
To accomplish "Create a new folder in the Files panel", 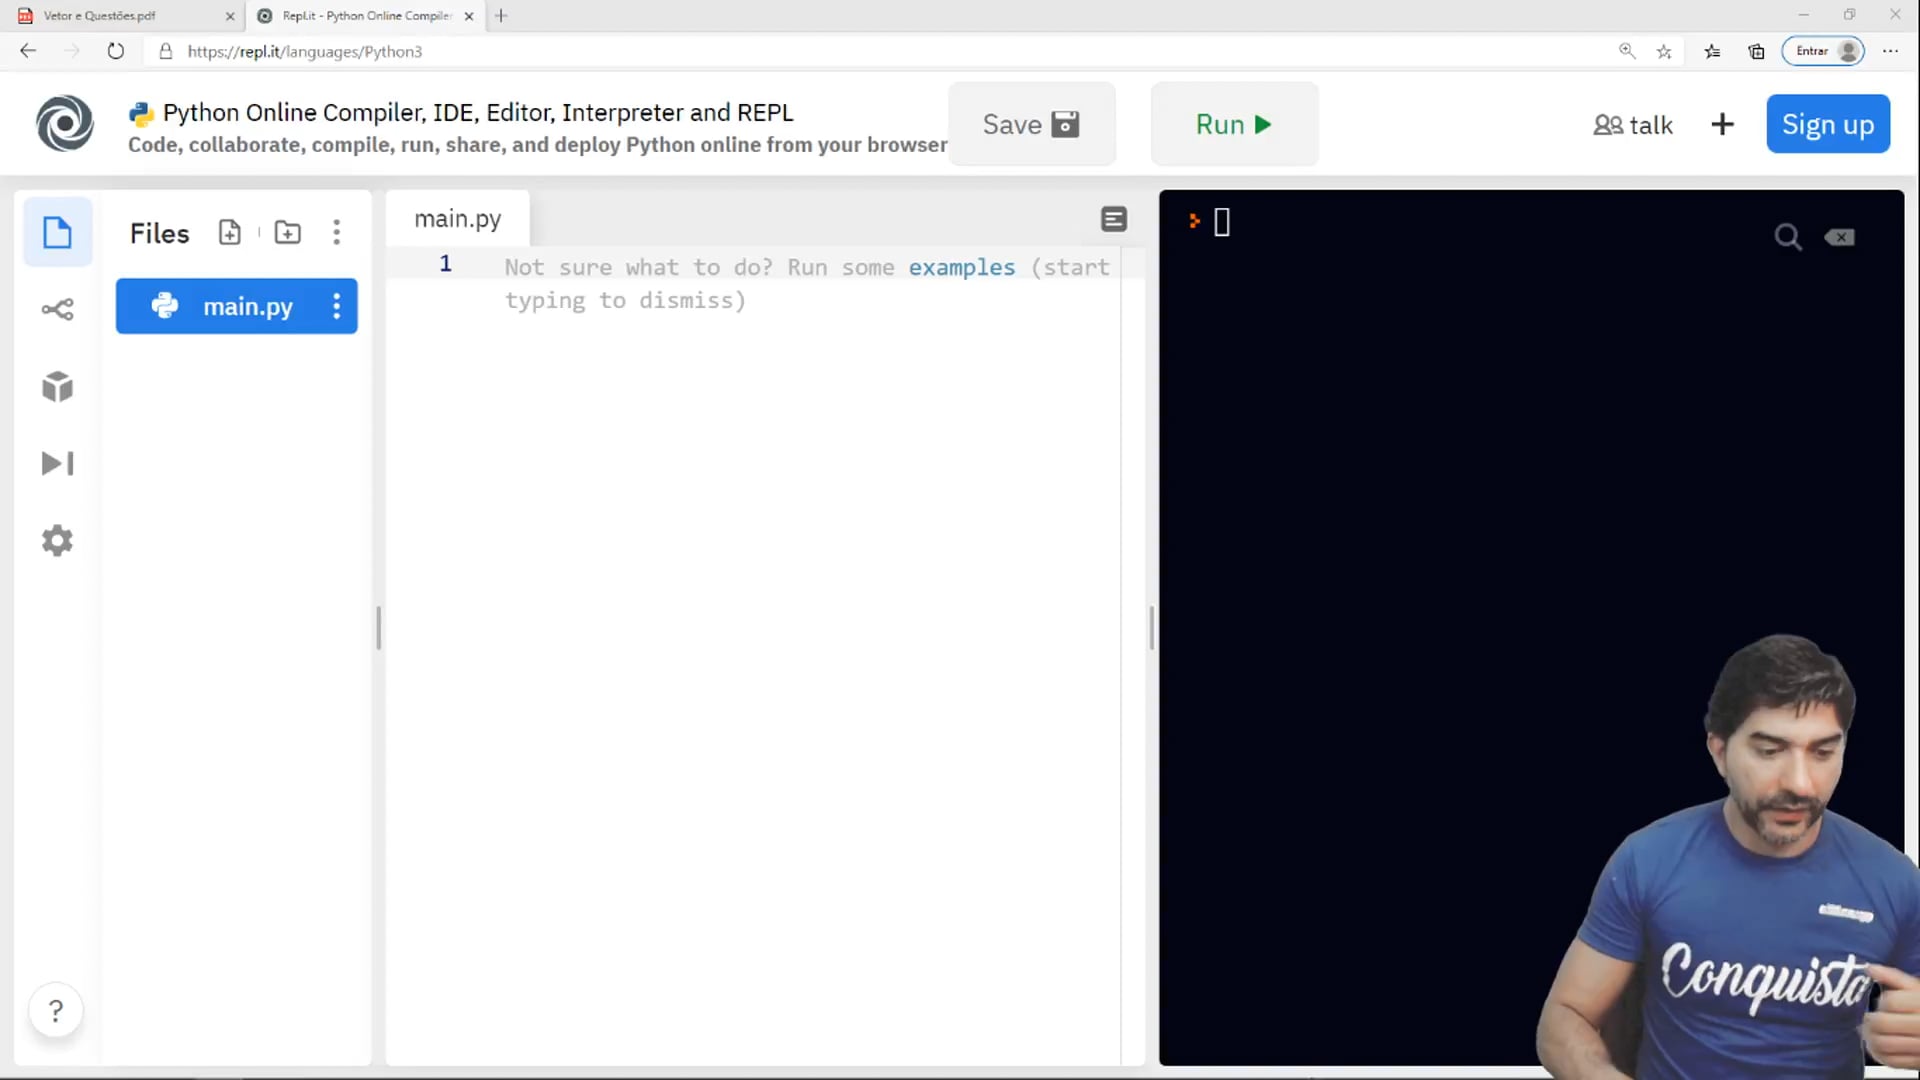I will click(287, 232).
